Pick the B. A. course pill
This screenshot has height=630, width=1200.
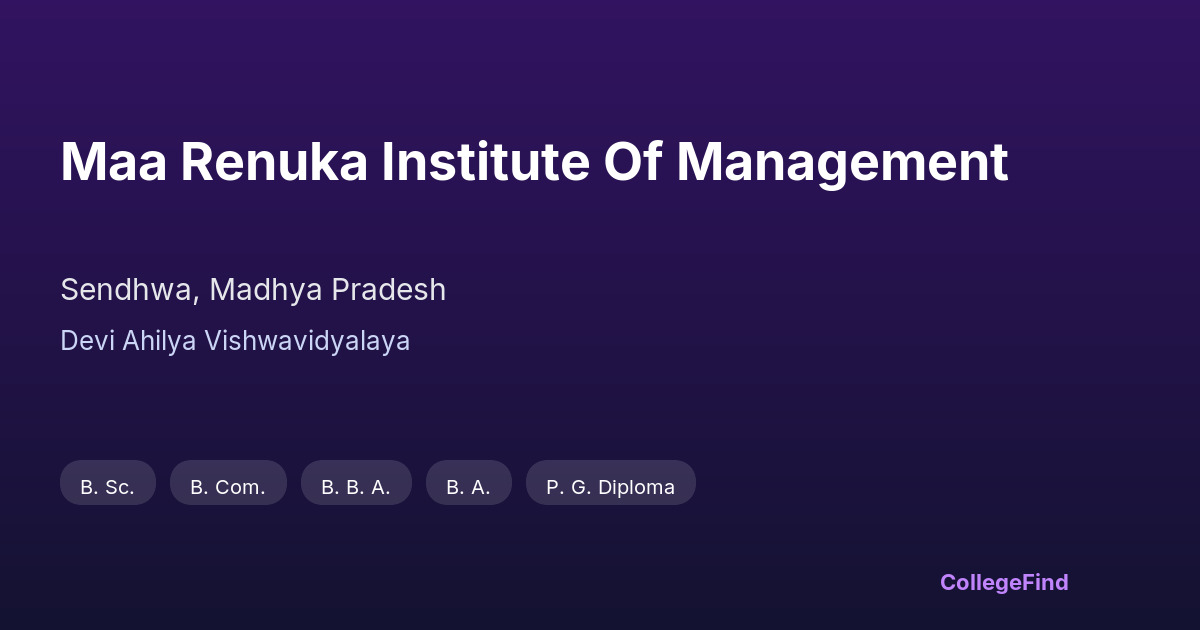tap(468, 485)
